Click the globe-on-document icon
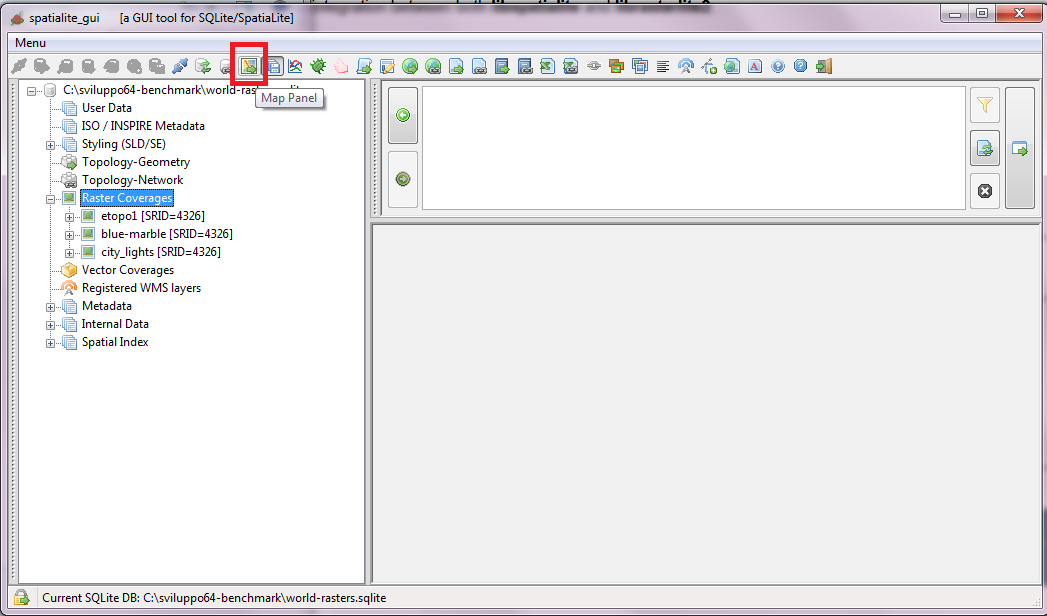 tap(732, 66)
